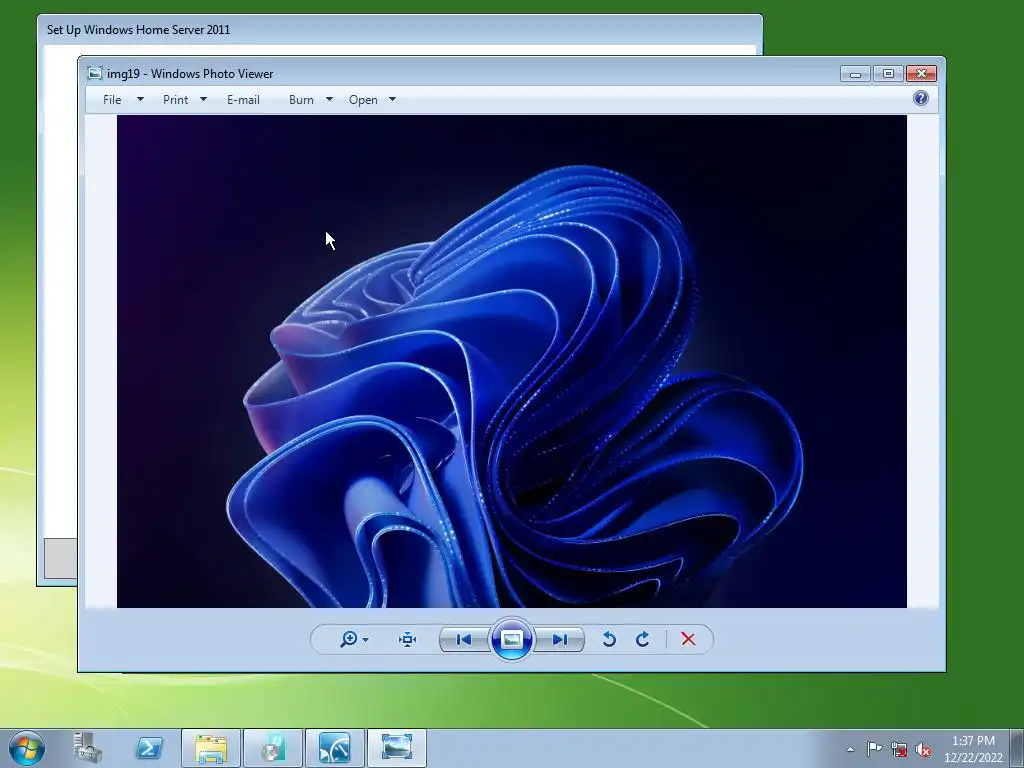Rotate image clockwise
The image size is (1024, 768).
[x=643, y=639]
